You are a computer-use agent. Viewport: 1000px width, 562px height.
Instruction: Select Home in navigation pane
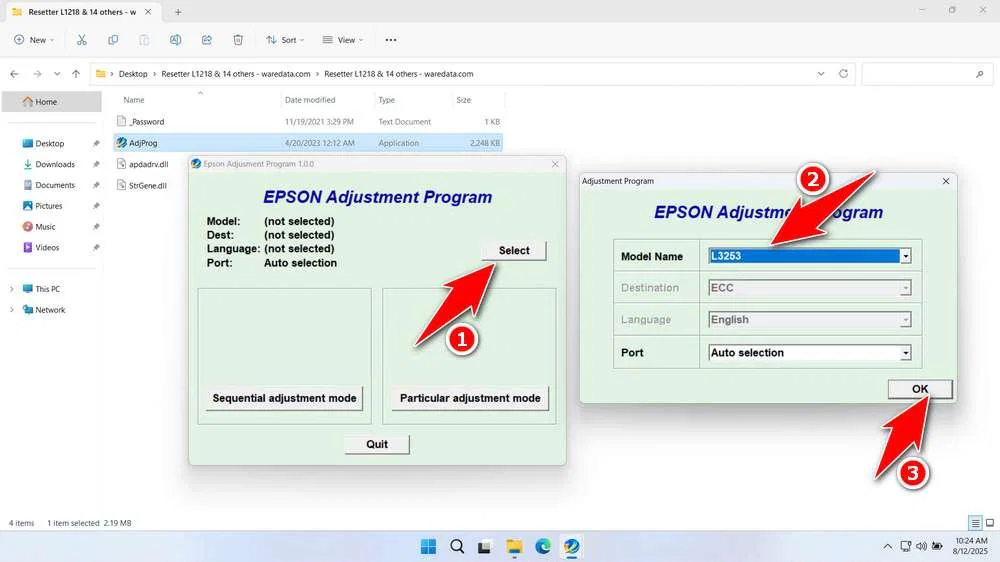pos(52,101)
